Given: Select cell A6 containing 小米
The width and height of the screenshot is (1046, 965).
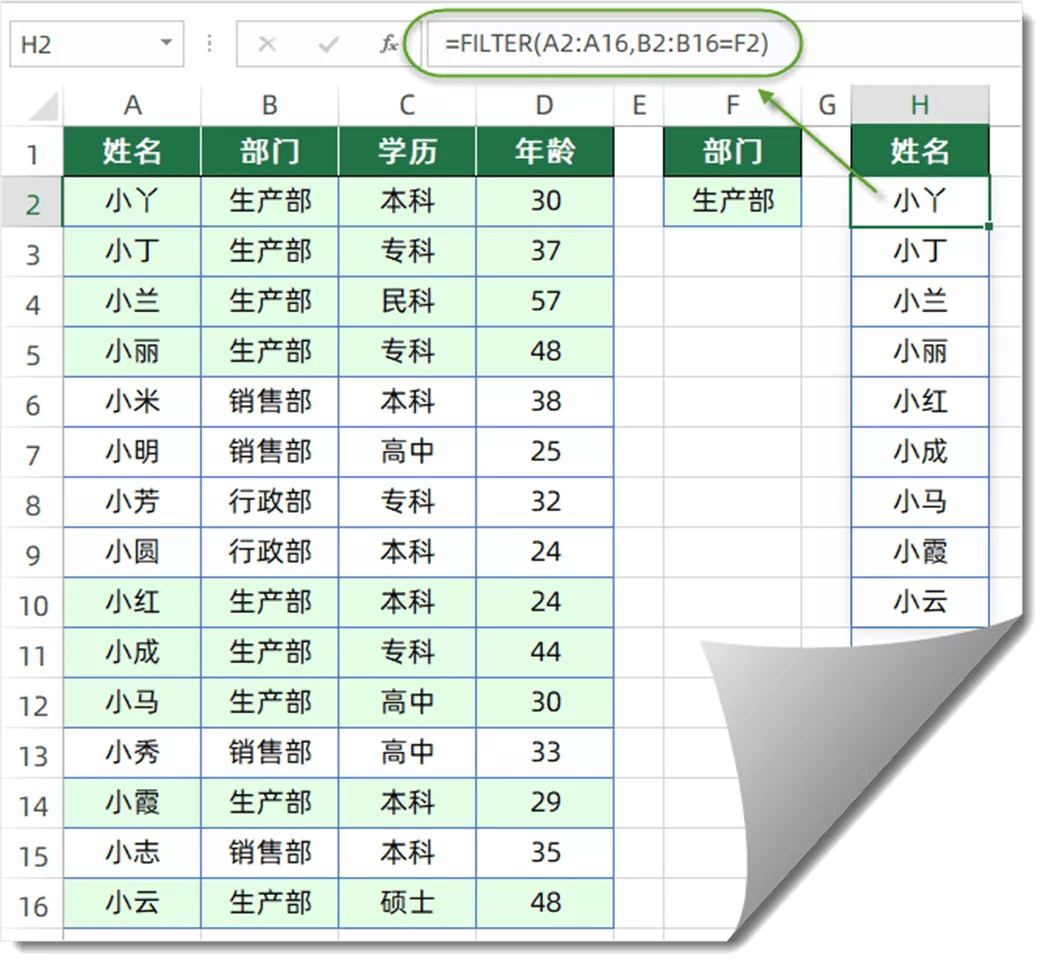Looking at the screenshot, I should coord(132,401).
